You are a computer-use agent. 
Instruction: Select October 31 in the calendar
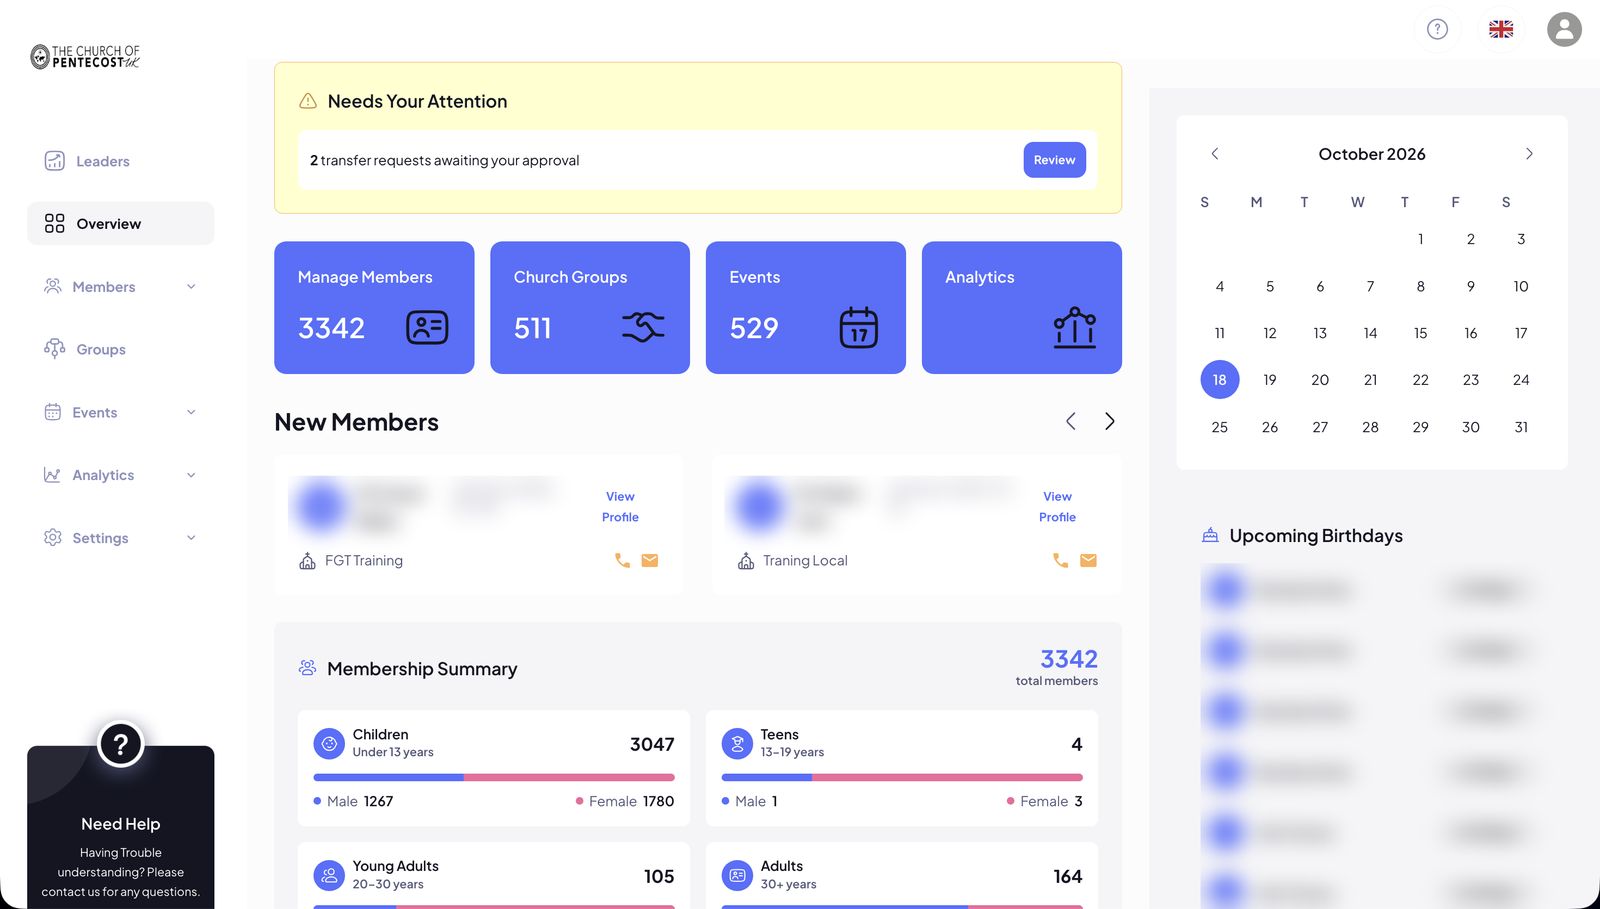1521,427
